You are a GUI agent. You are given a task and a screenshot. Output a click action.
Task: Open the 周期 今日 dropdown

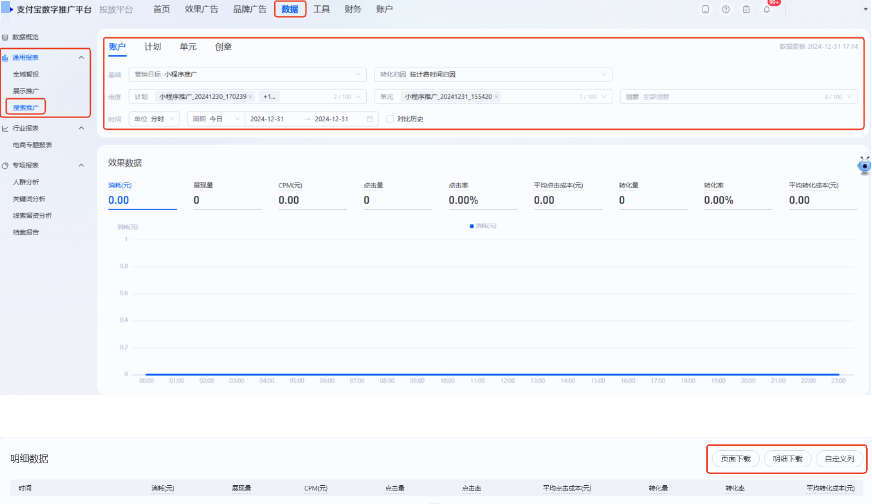tap(215, 119)
